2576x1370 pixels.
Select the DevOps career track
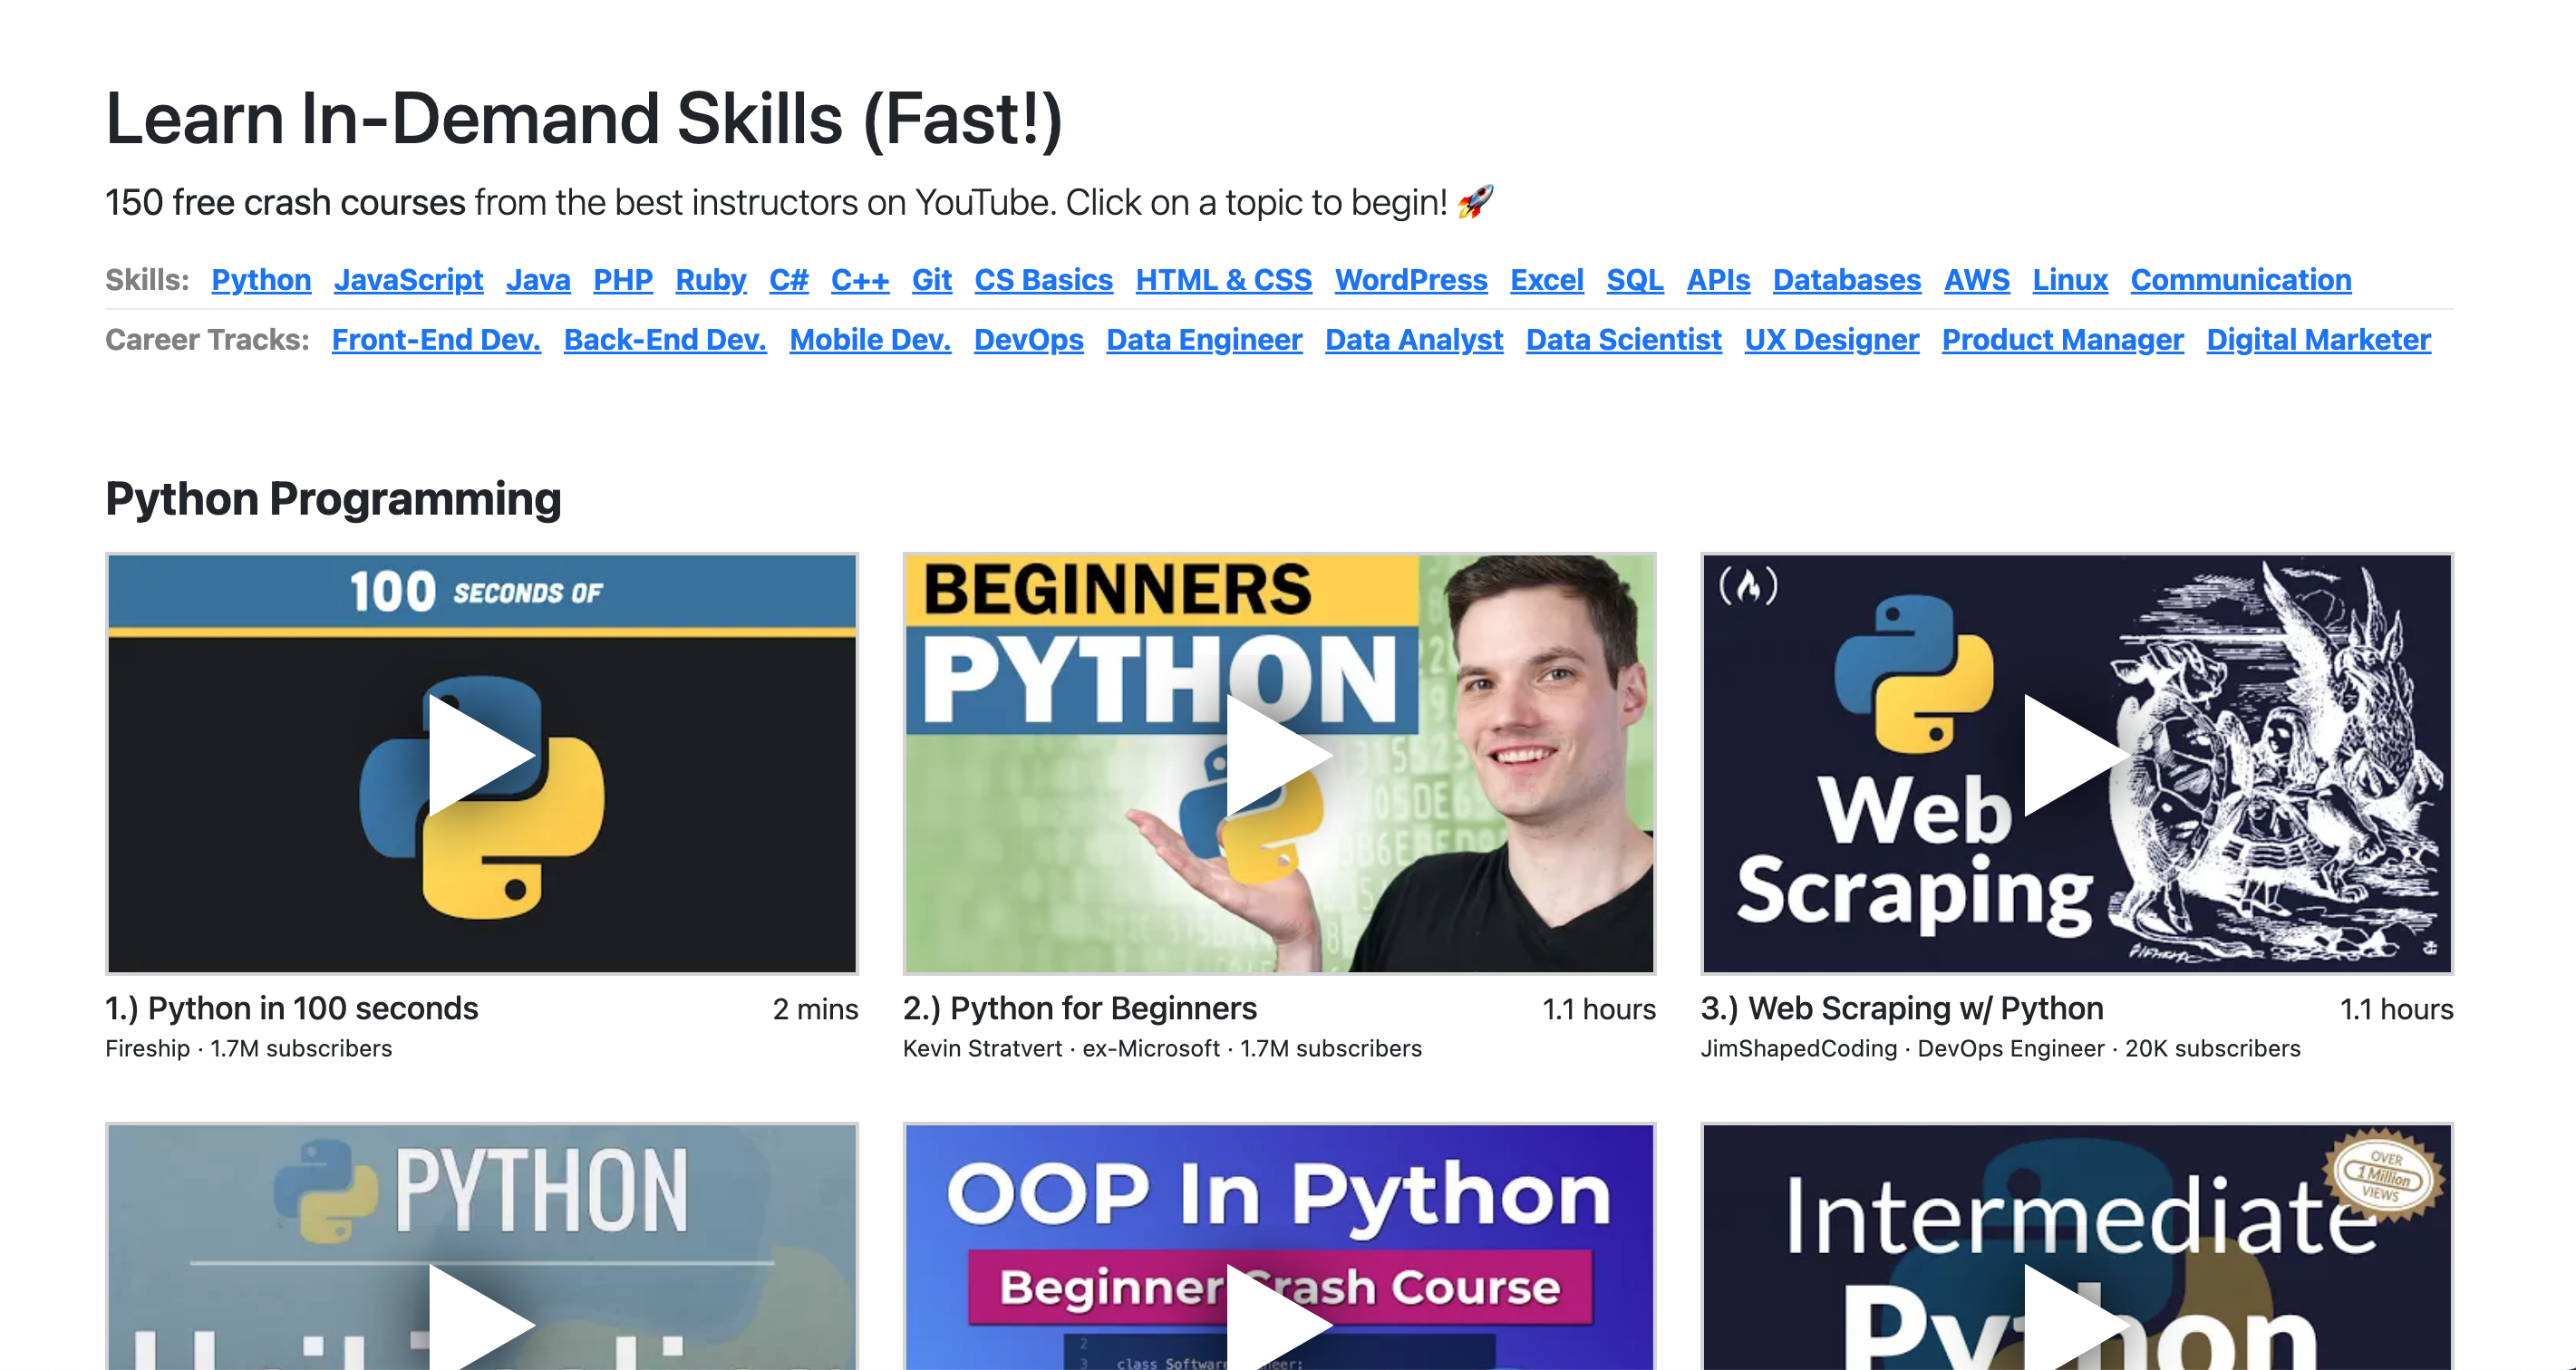coord(1029,340)
